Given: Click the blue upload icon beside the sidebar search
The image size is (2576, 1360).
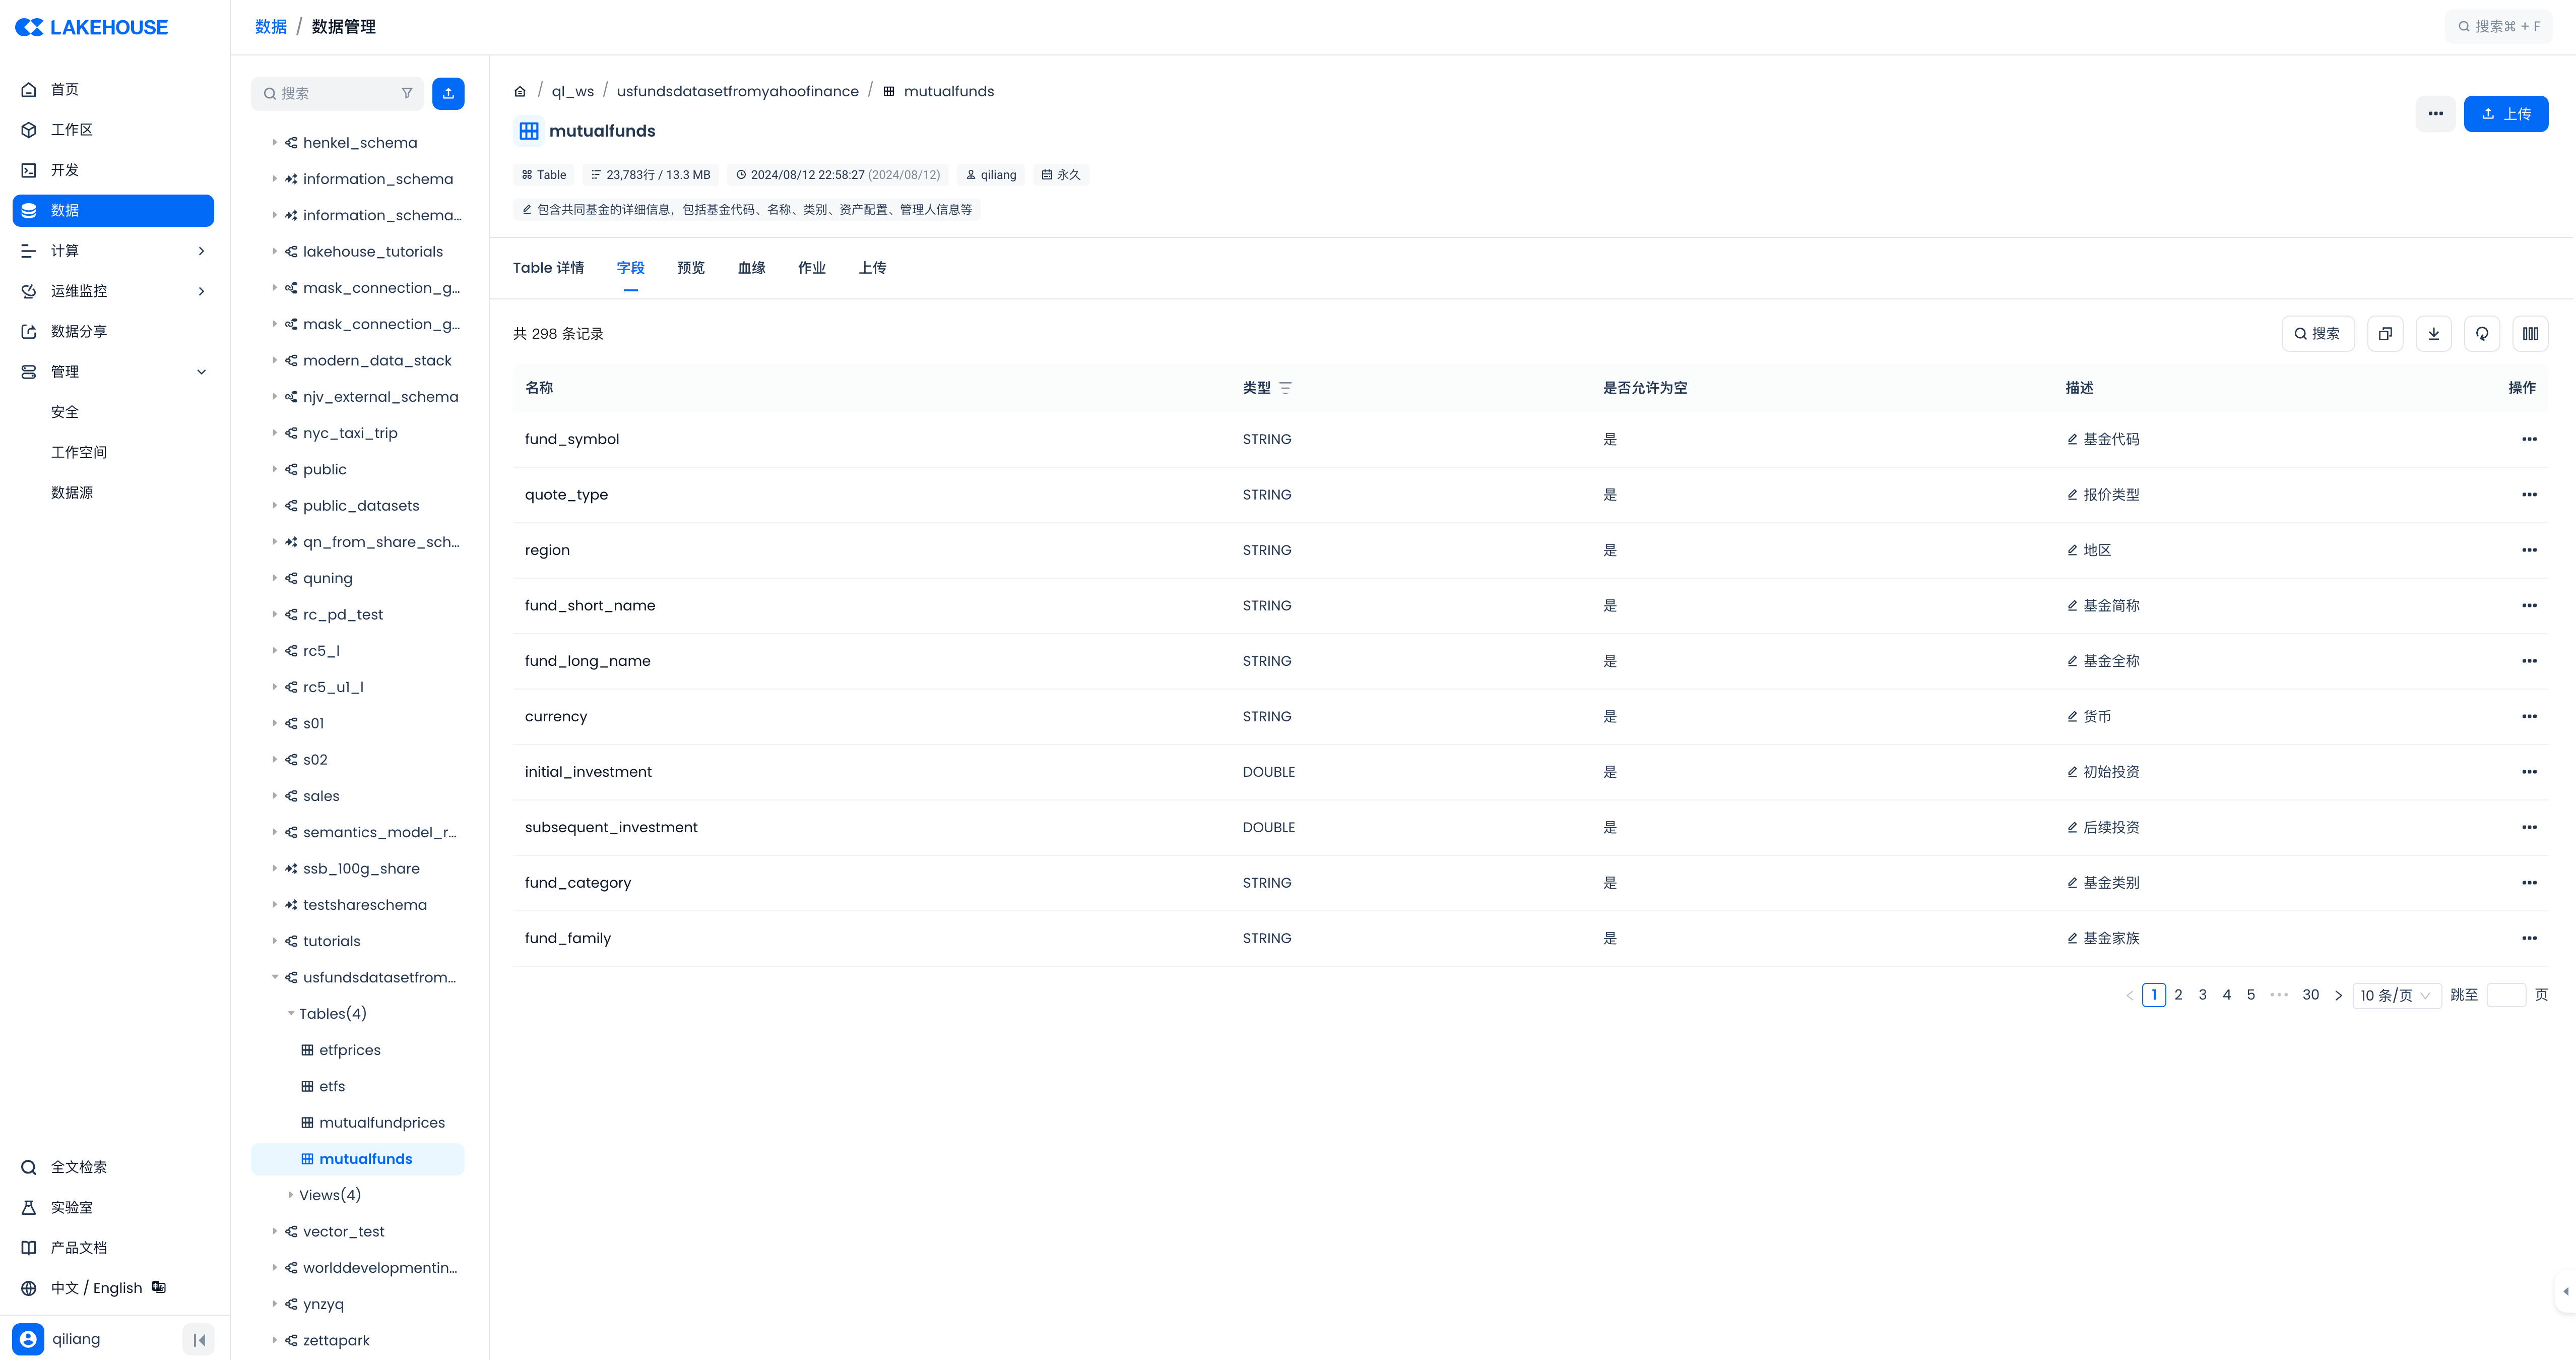Looking at the screenshot, I should tap(448, 93).
